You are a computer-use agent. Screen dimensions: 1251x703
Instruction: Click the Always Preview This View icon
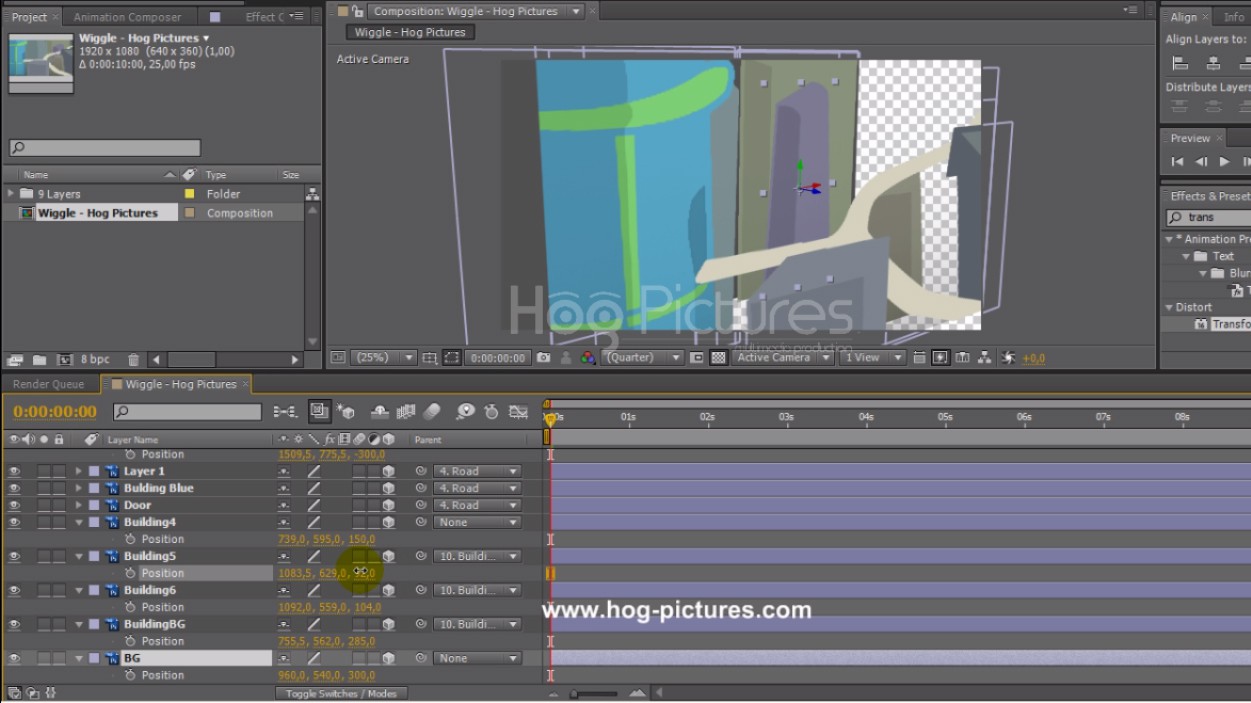[338, 357]
